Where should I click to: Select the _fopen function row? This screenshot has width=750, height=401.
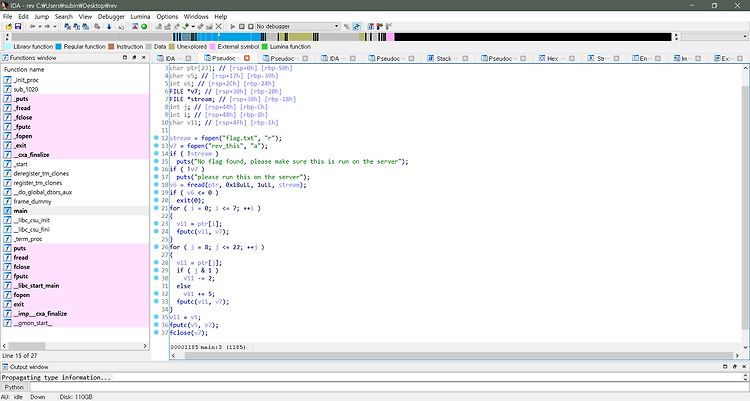(76, 136)
